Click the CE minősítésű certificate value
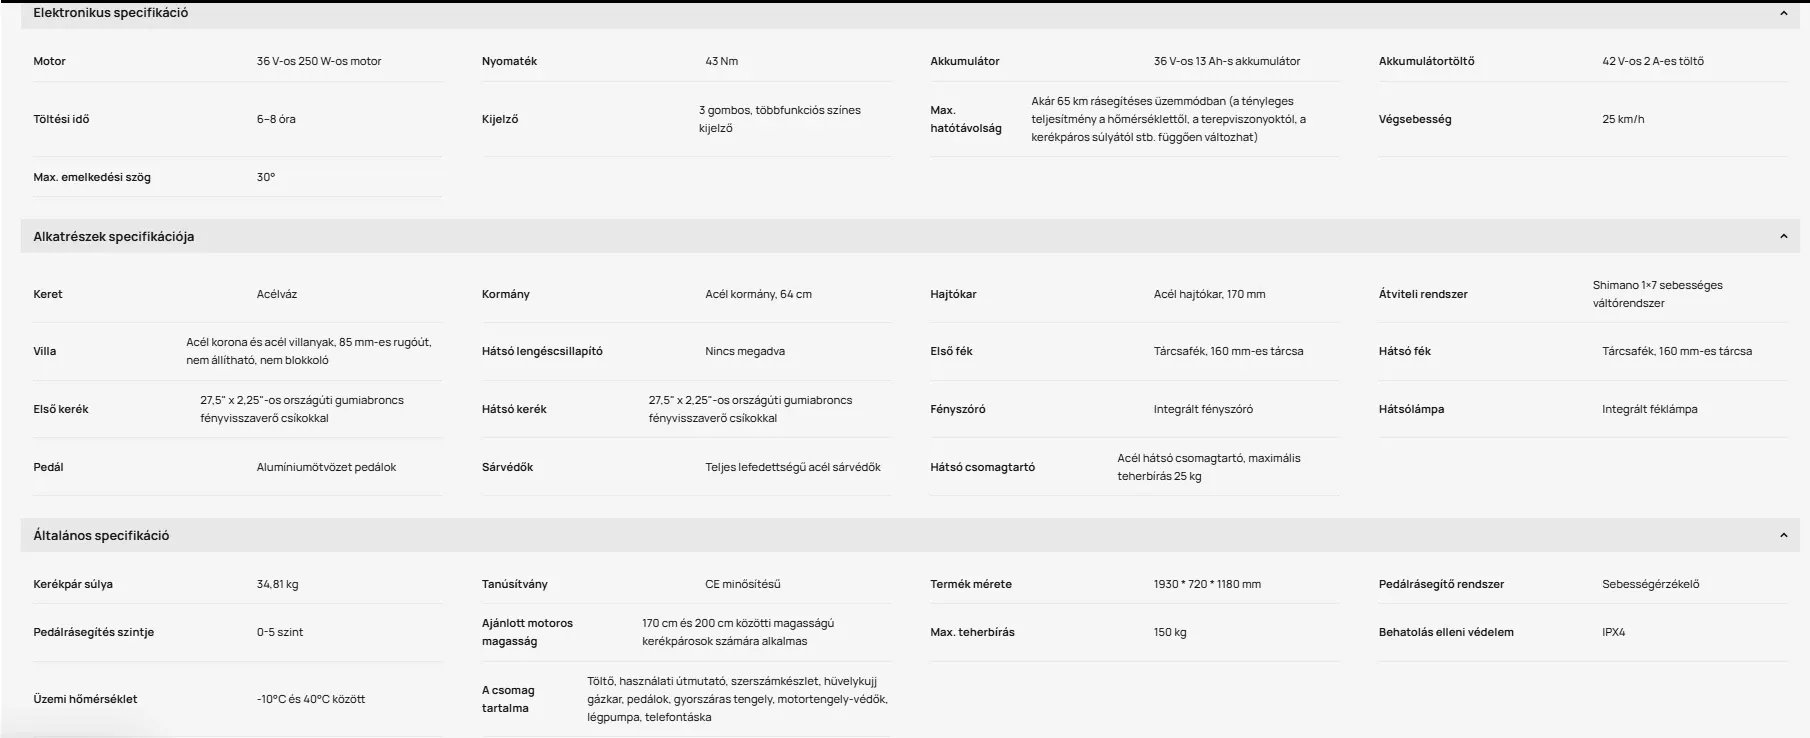1810x738 pixels. pos(742,584)
